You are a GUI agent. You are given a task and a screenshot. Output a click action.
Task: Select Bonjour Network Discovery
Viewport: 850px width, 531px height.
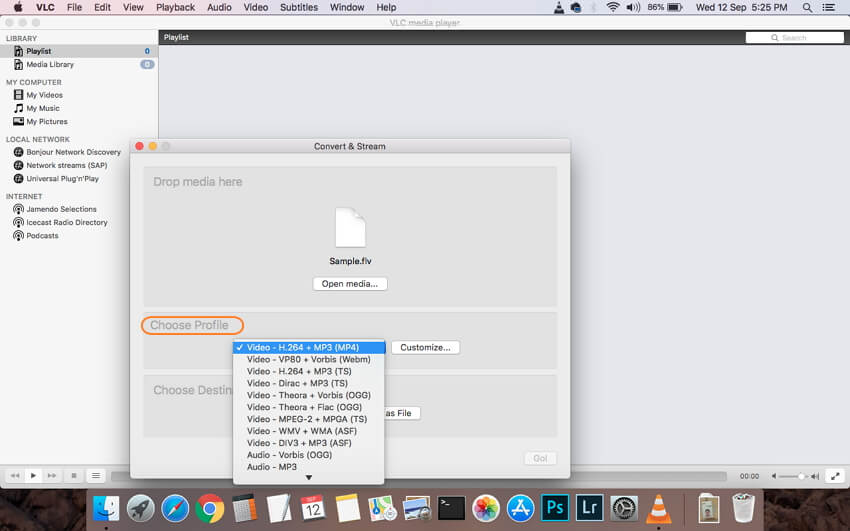[x=73, y=152]
